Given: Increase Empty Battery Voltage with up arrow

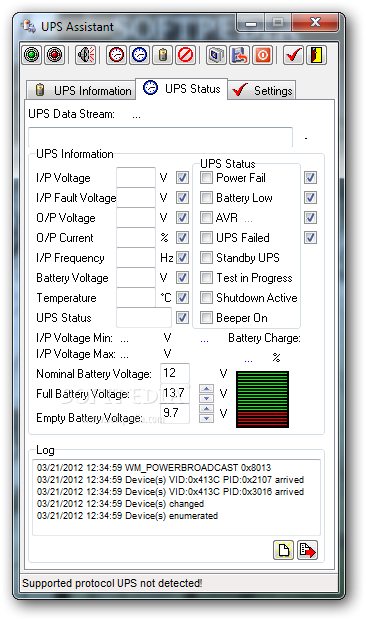Looking at the screenshot, I should tap(206, 408).
